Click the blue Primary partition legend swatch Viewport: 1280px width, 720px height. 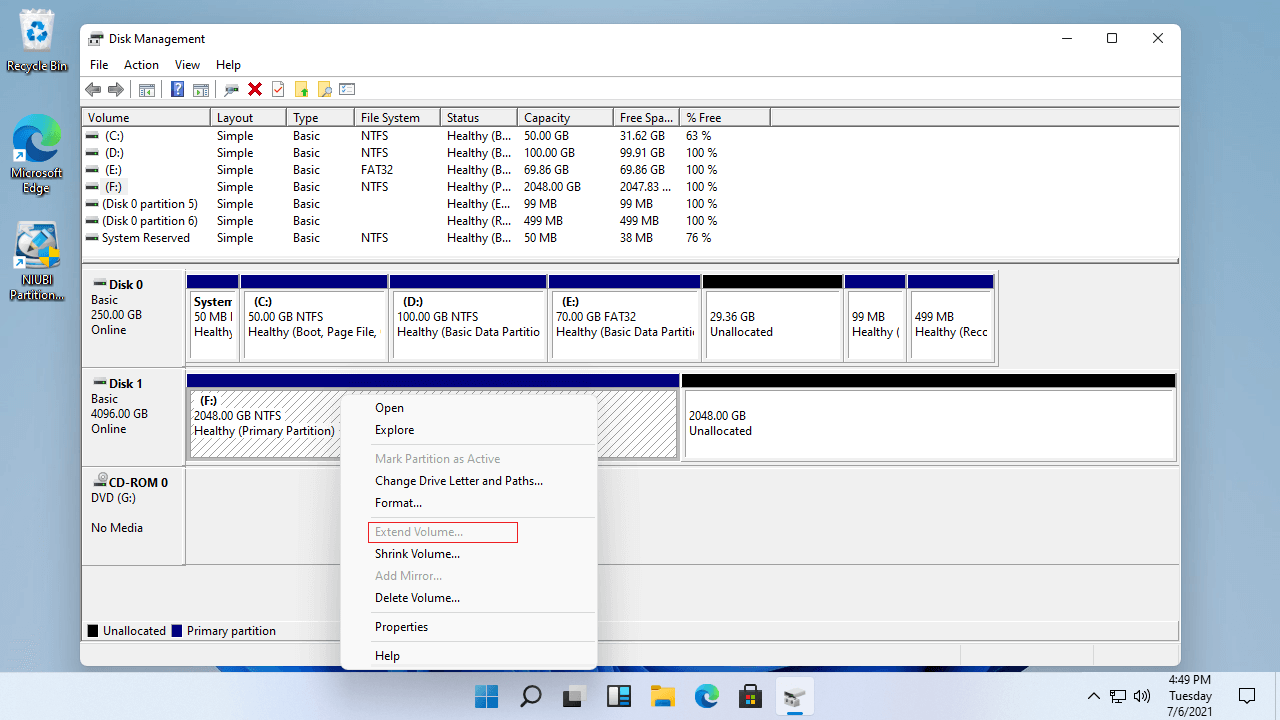point(177,631)
